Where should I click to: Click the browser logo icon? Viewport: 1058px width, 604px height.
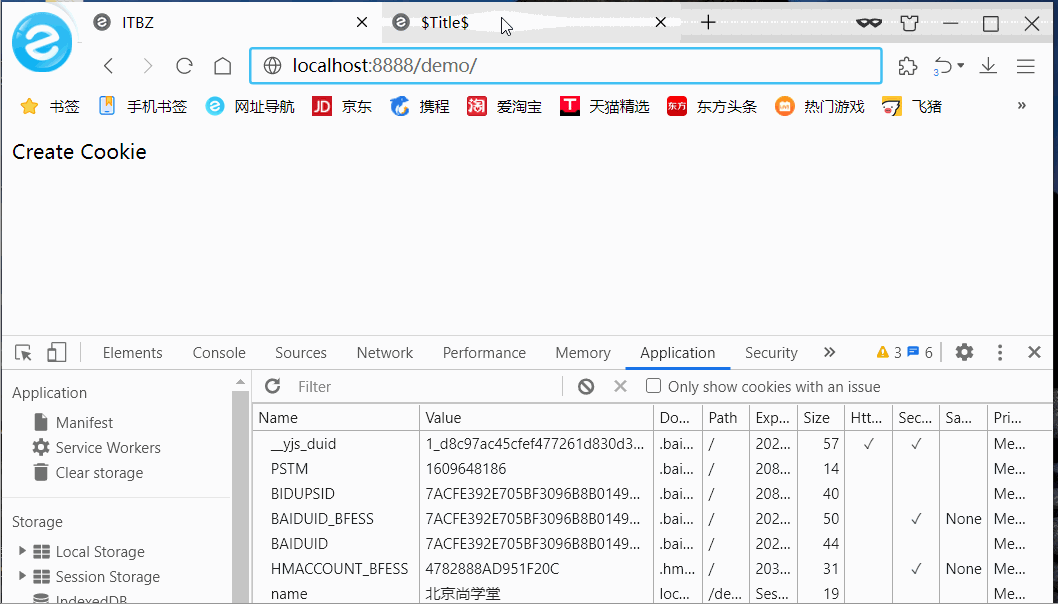point(42,42)
